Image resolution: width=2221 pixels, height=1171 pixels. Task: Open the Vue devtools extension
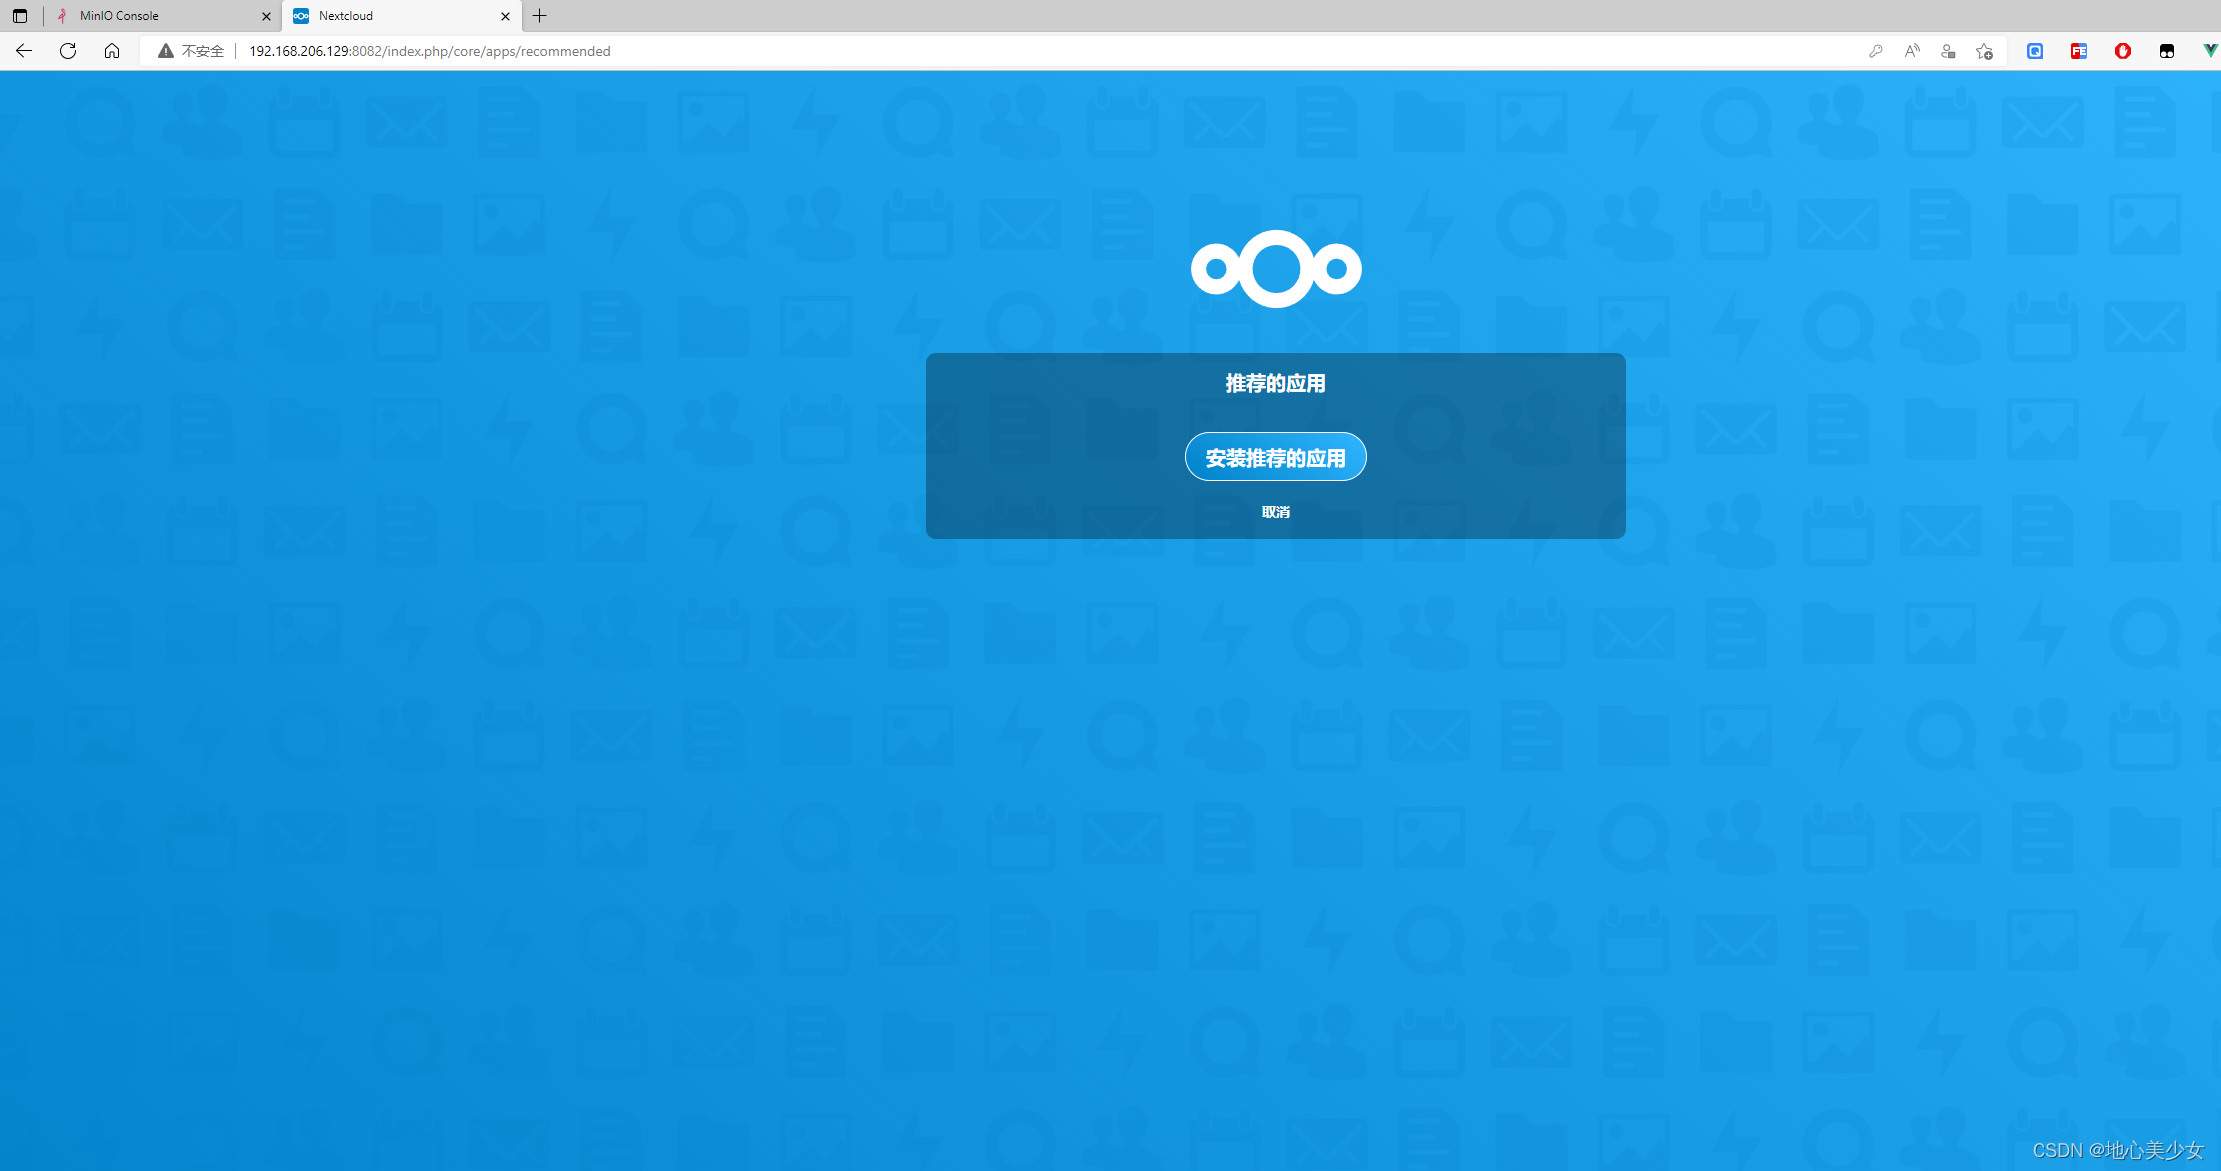click(x=2209, y=51)
